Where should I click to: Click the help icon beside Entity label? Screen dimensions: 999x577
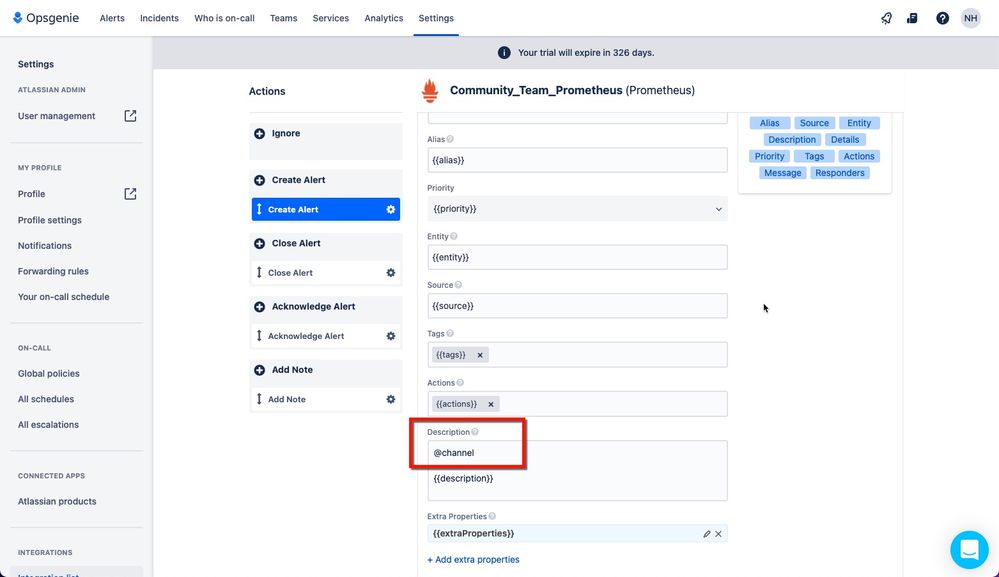click(454, 236)
